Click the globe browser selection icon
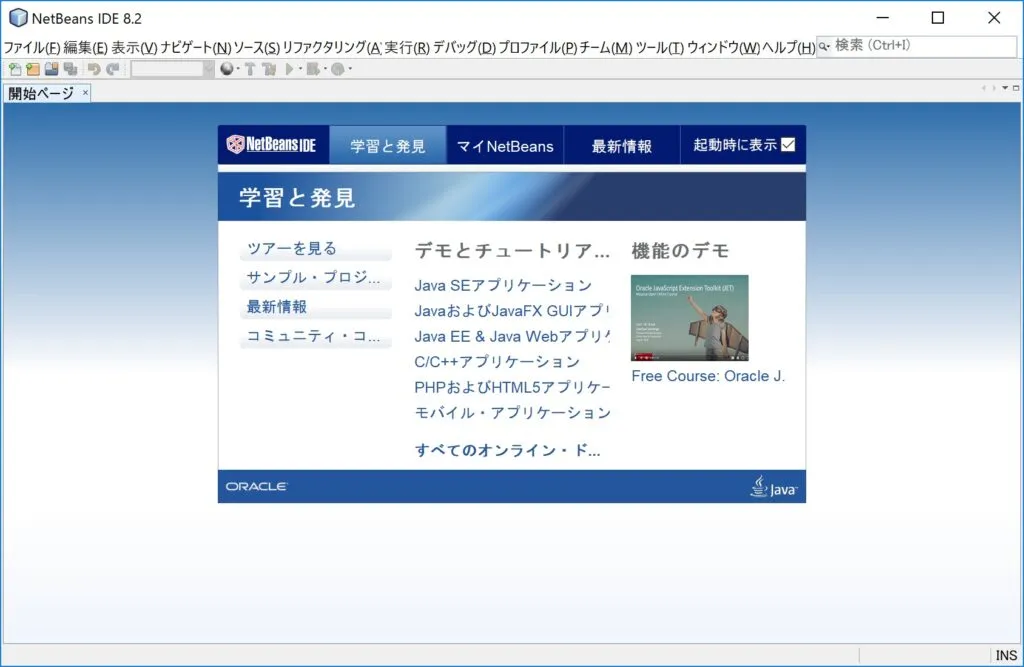Screen dimensions: 1024x667 click(x=227, y=69)
